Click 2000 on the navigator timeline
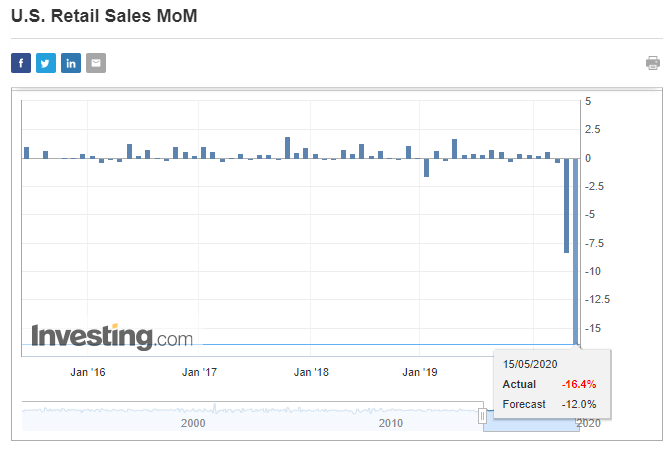Image resolution: width=671 pixels, height=453 pixels. pyautogui.click(x=193, y=424)
